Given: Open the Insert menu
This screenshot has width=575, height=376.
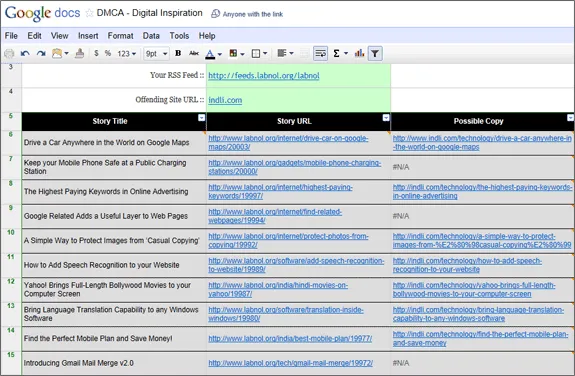Looking at the screenshot, I should [88, 36].
